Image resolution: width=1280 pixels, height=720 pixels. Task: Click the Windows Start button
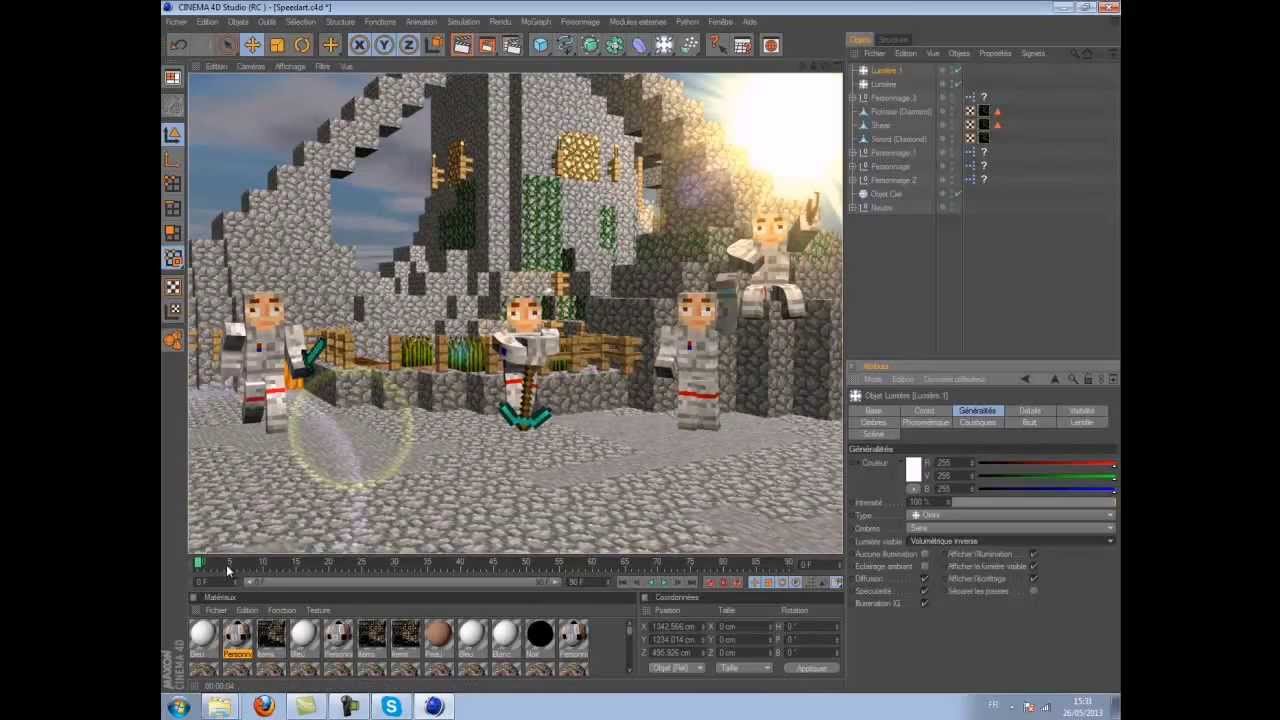pyautogui.click(x=179, y=707)
